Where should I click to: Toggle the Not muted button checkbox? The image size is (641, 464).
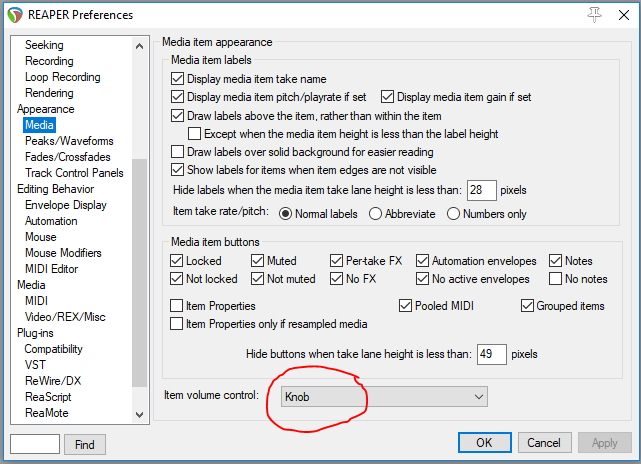(257, 279)
